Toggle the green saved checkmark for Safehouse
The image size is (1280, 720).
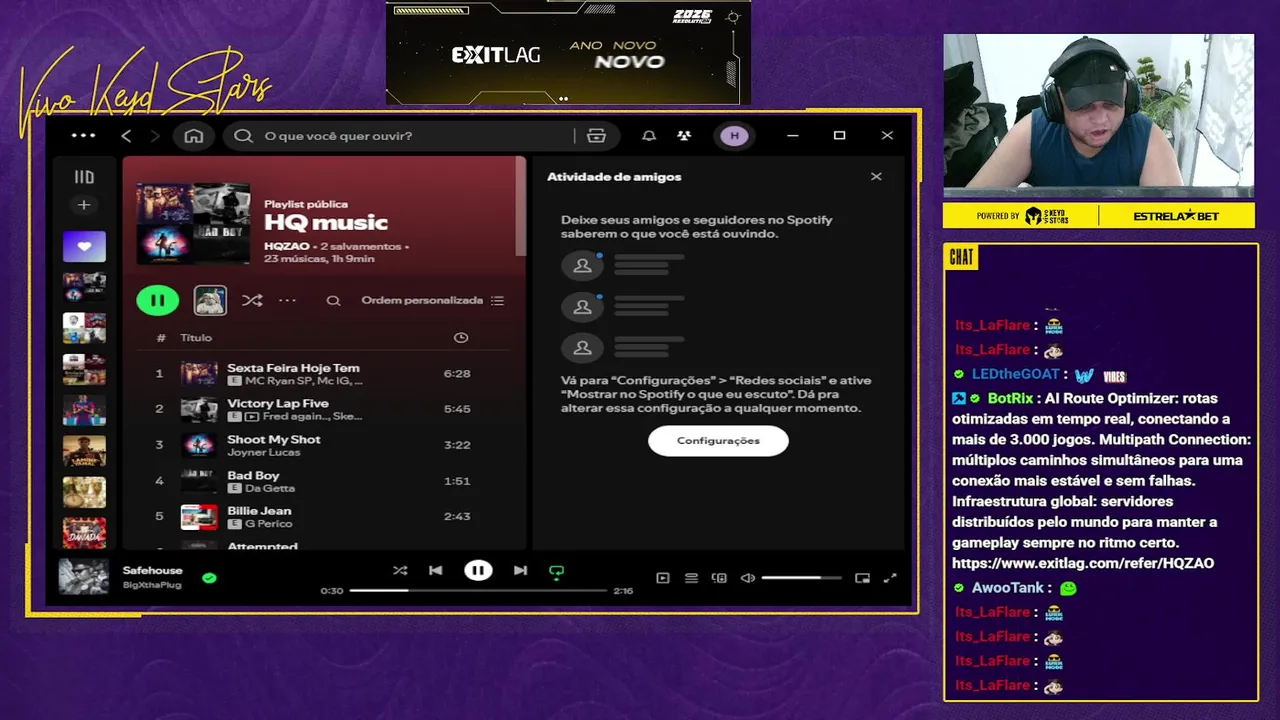(x=209, y=578)
